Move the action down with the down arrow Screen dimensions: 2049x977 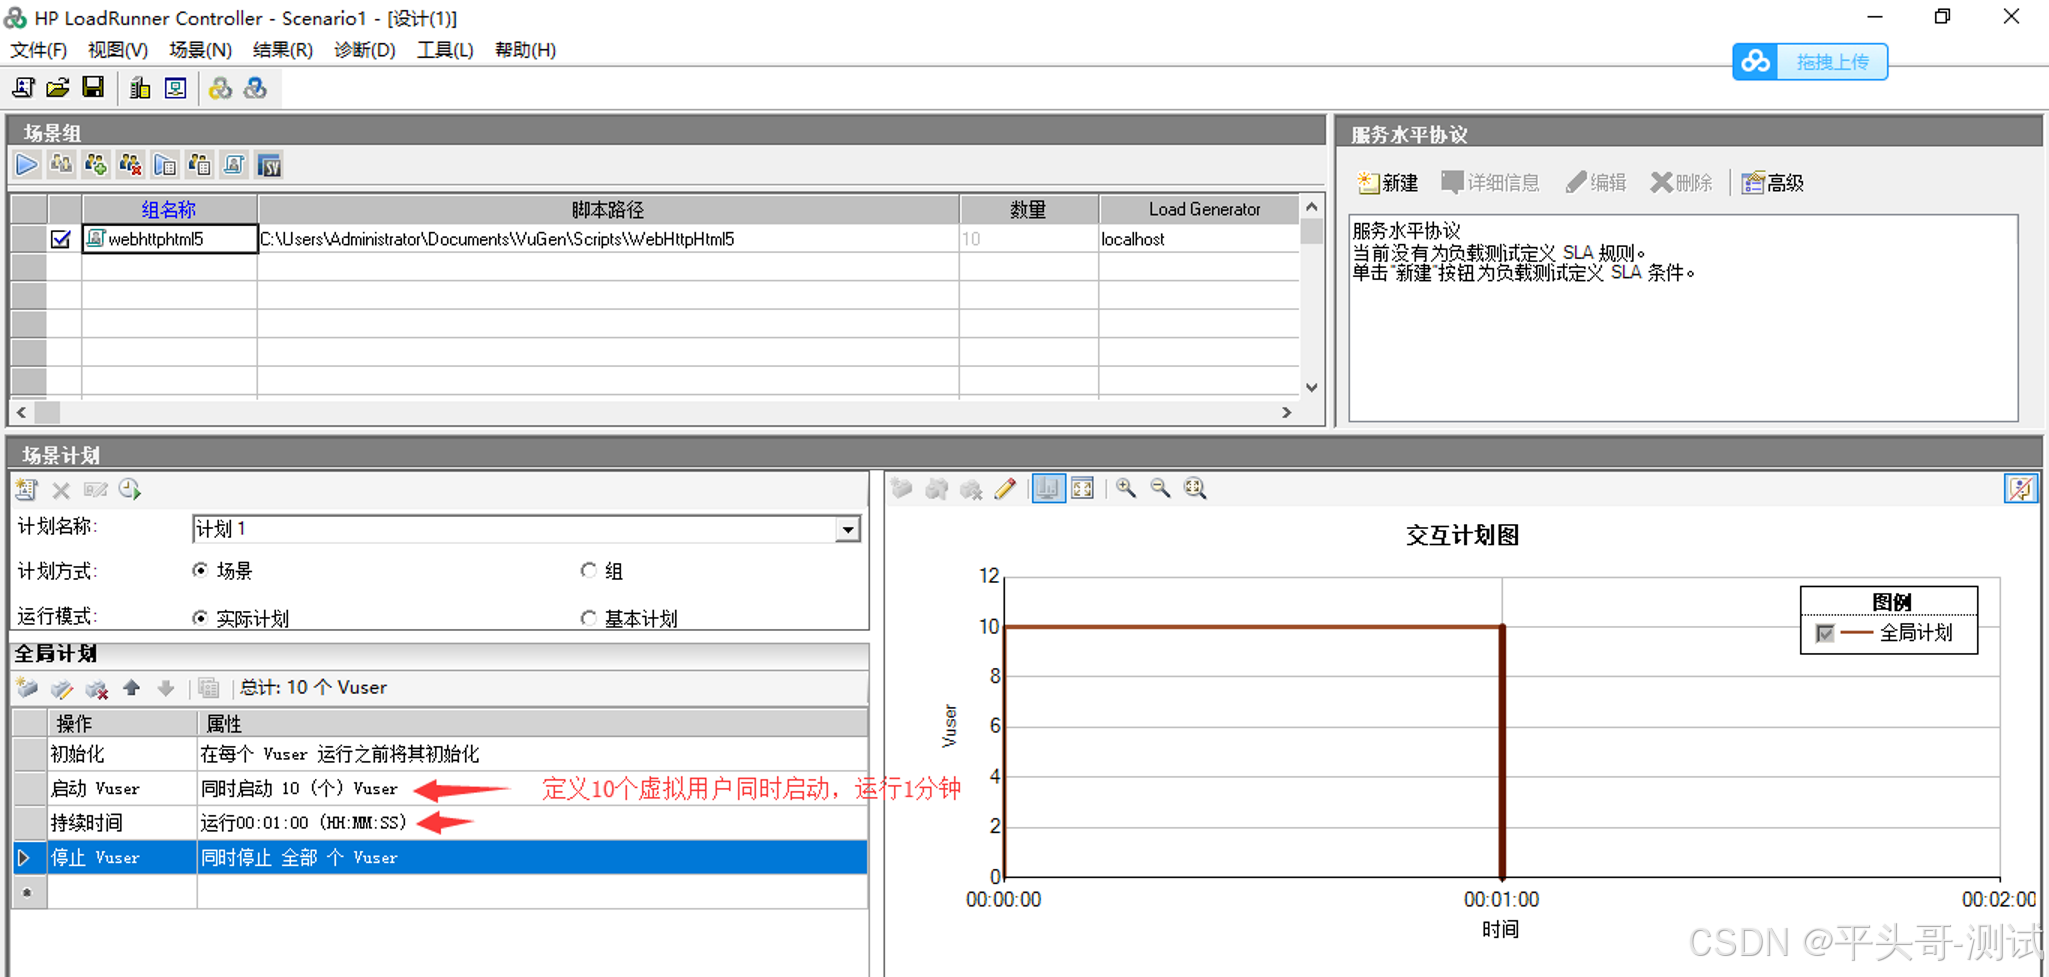pos(166,688)
